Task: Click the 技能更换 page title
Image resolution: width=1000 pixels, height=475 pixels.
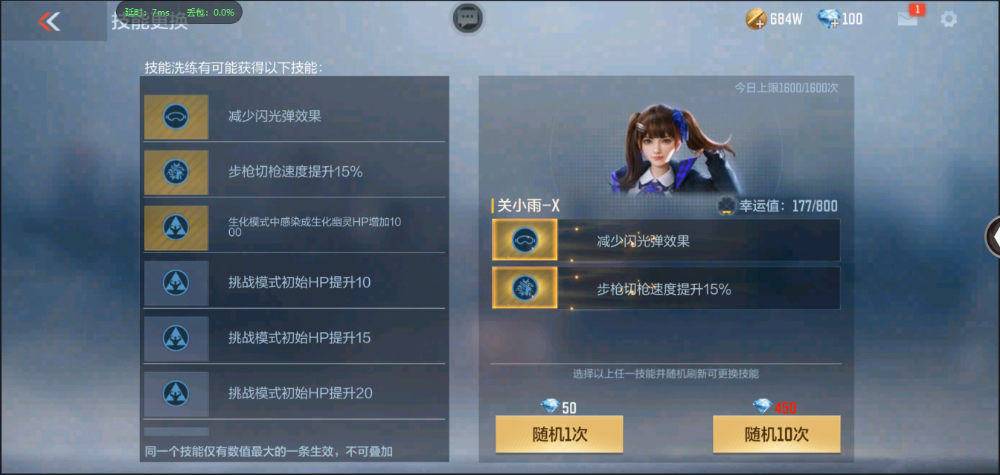Action: tap(150, 22)
